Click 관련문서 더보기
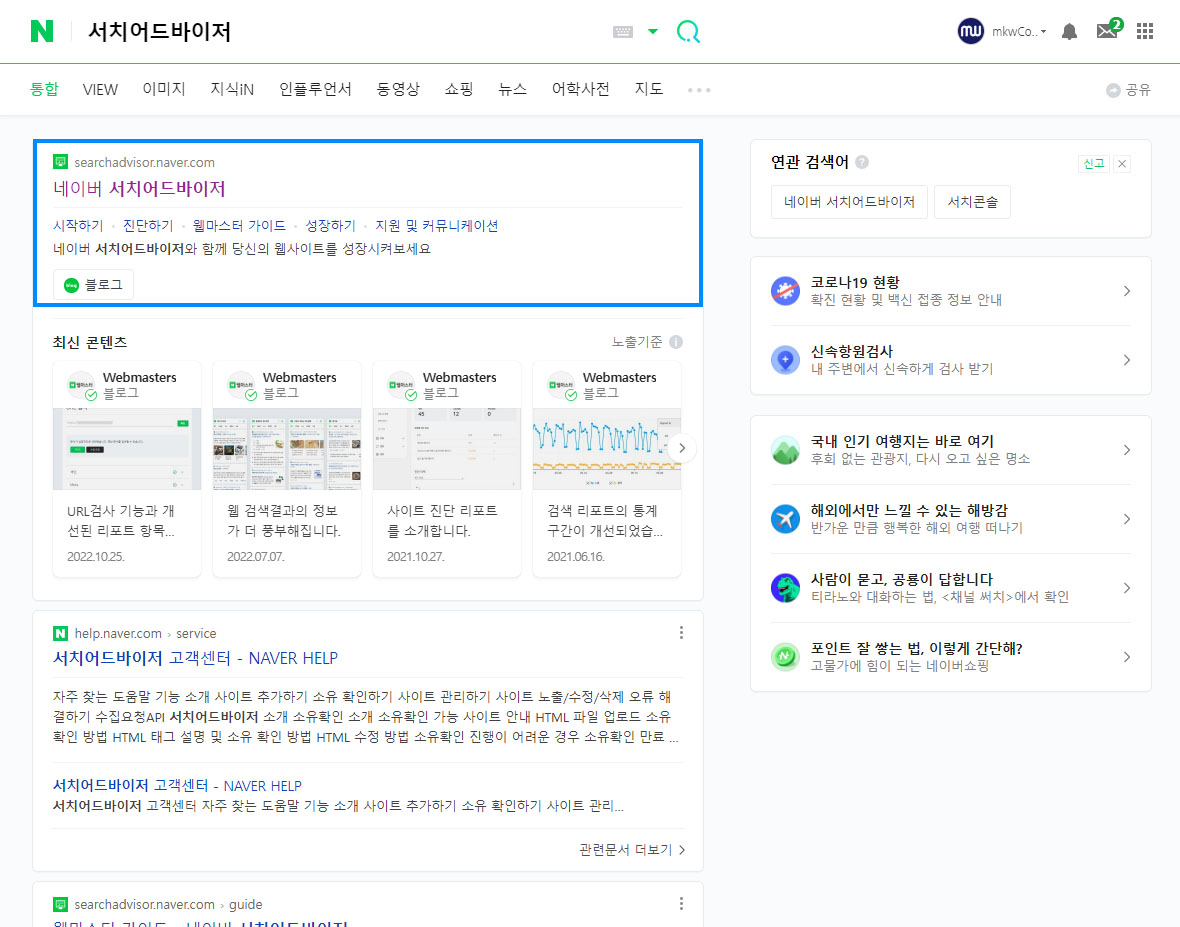The height and width of the screenshot is (927, 1180). click(631, 849)
